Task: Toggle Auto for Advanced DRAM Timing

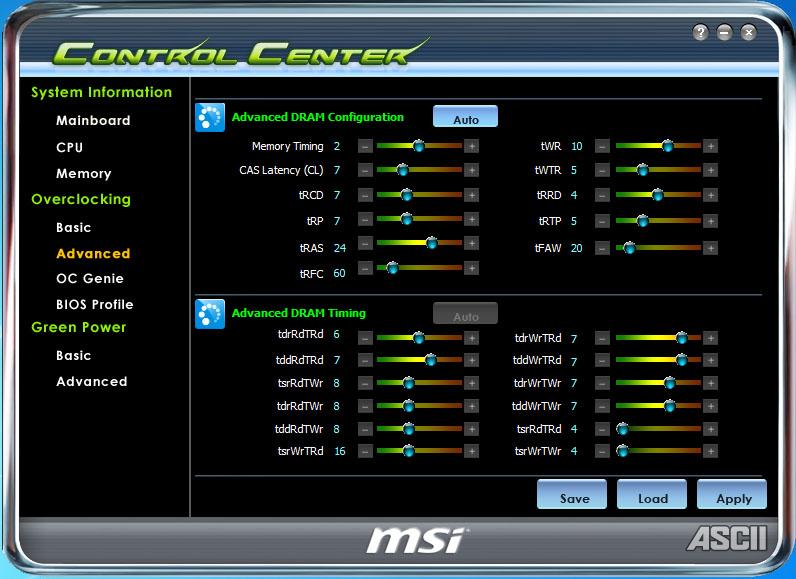Action: [465, 315]
